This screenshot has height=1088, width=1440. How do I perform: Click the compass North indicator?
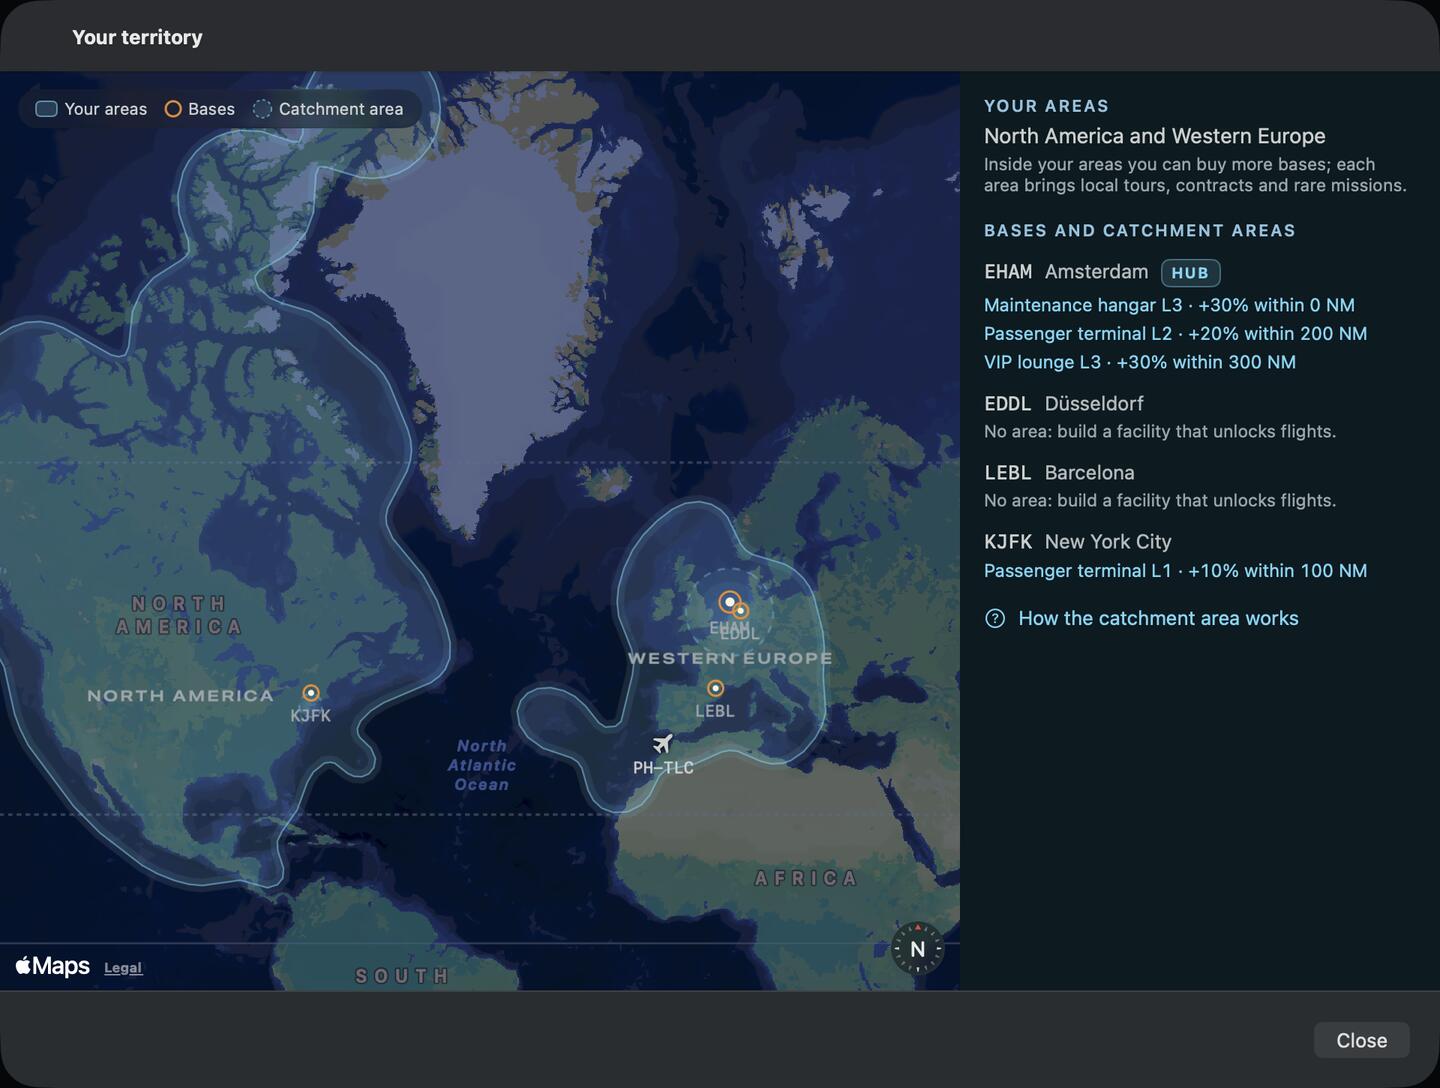(917, 949)
